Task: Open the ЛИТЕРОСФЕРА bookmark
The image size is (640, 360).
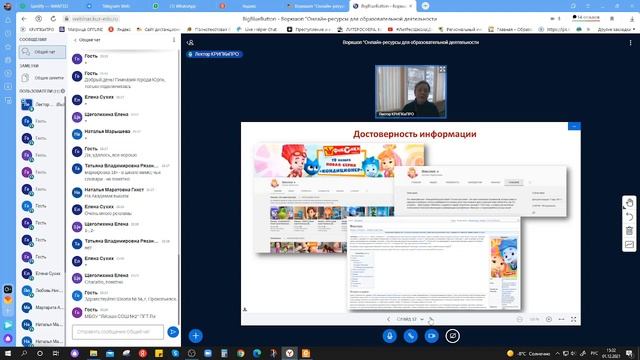Action: pyautogui.click(x=359, y=29)
